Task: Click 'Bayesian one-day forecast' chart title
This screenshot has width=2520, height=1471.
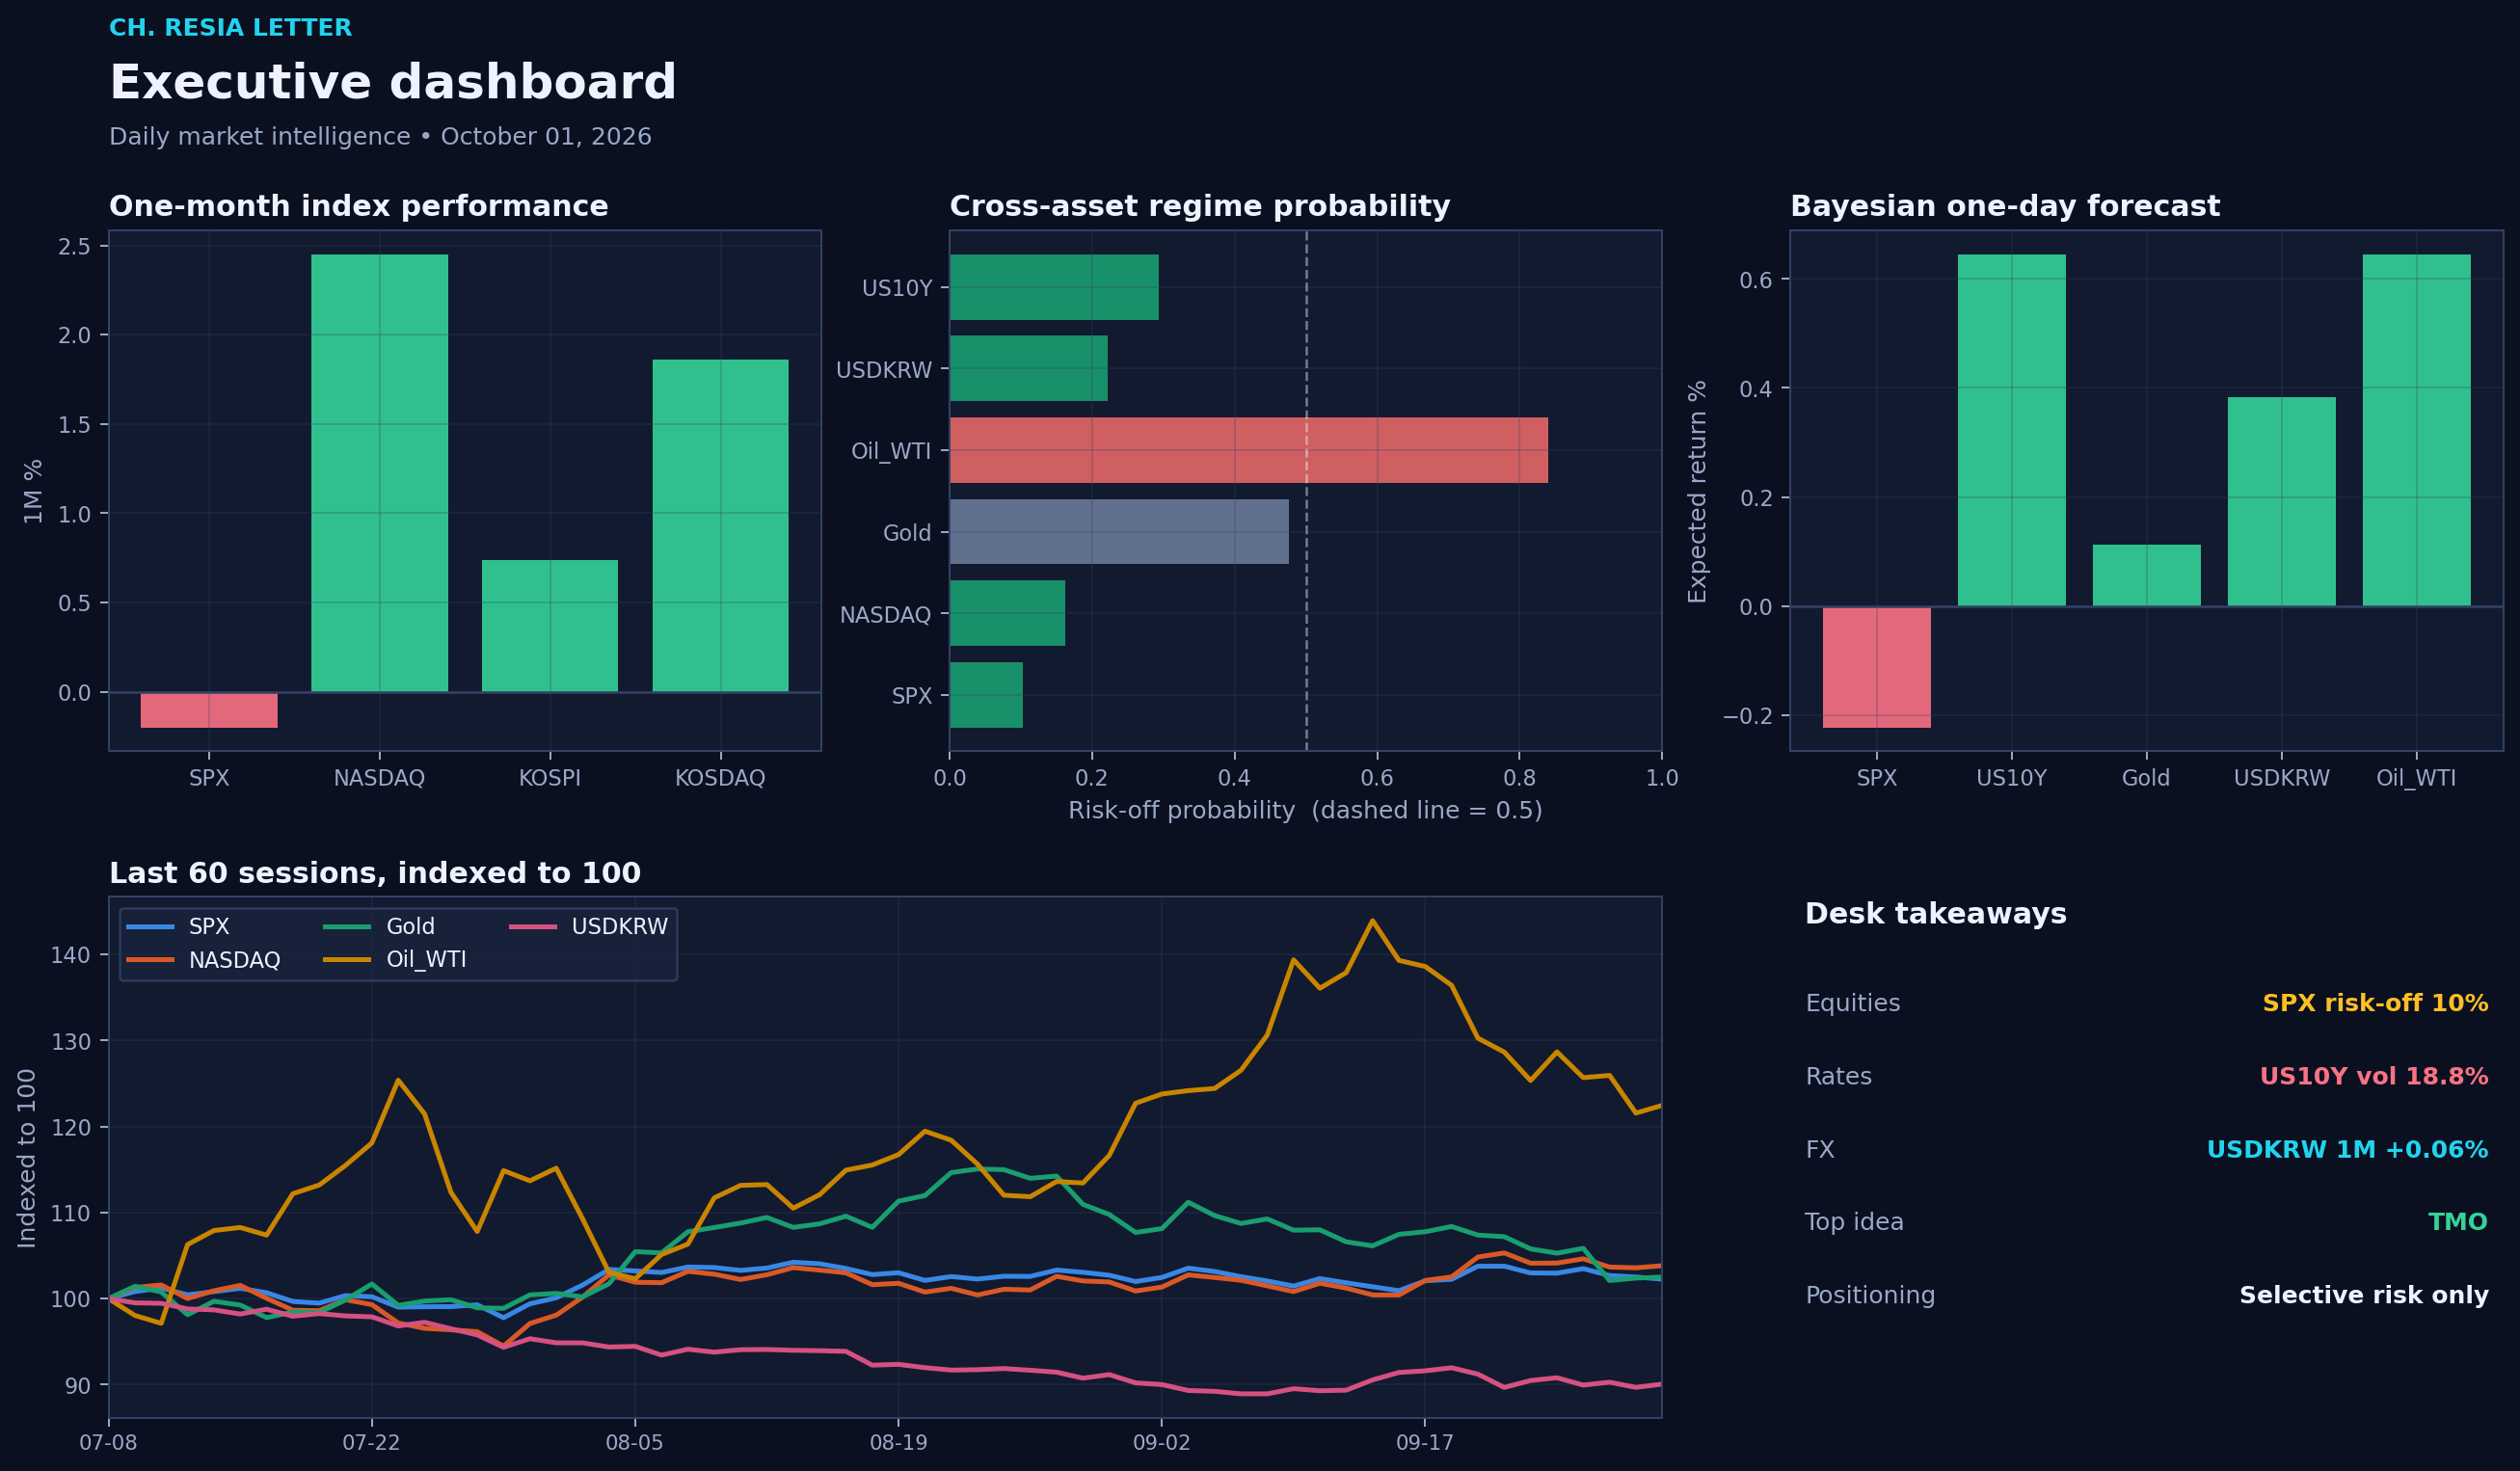Action: pos(2005,206)
